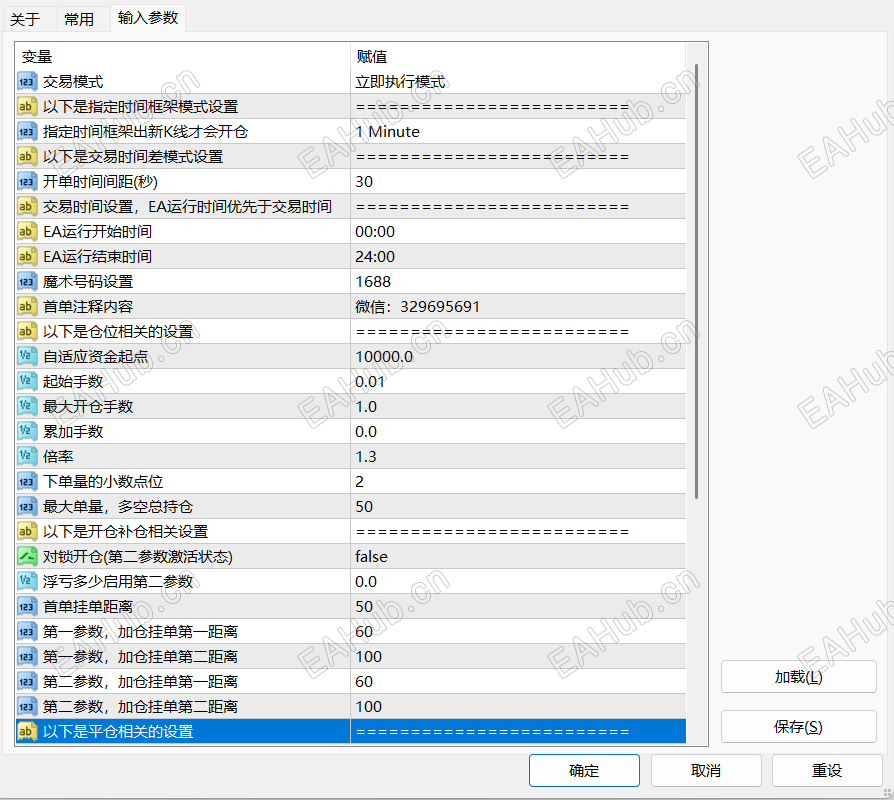This screenshot has height=800, width=894.
Task: Click the boolean icon beside 对锁开仓
Action: click(26, 557)
